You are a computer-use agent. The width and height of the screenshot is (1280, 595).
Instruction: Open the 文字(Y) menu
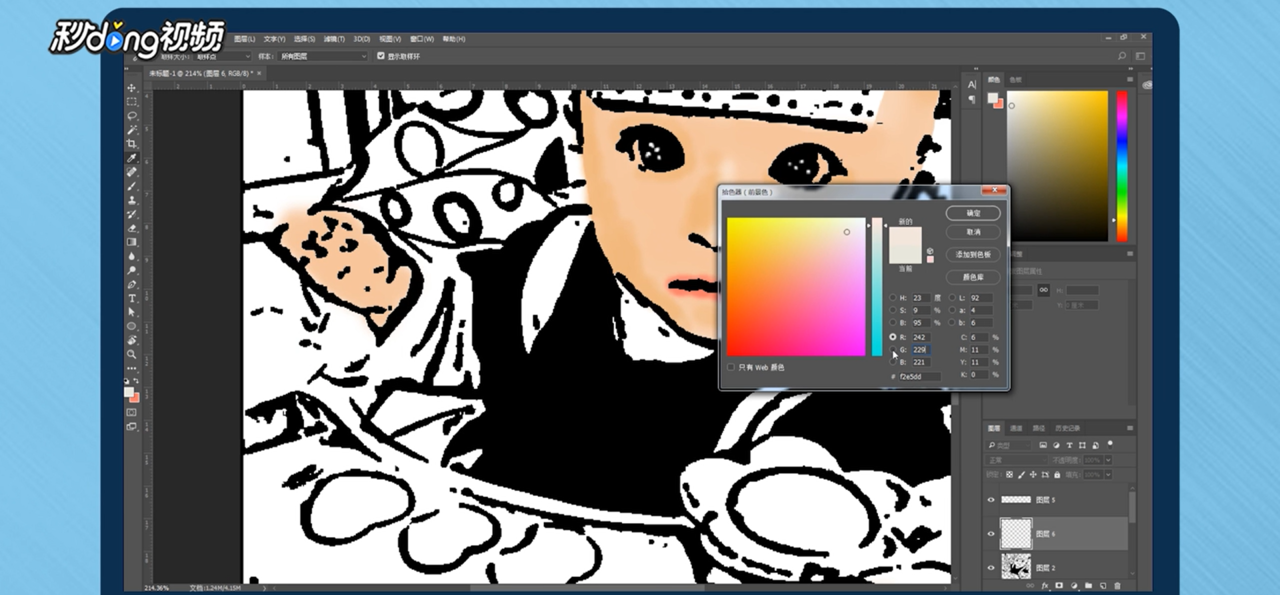(x=274, y=39)
